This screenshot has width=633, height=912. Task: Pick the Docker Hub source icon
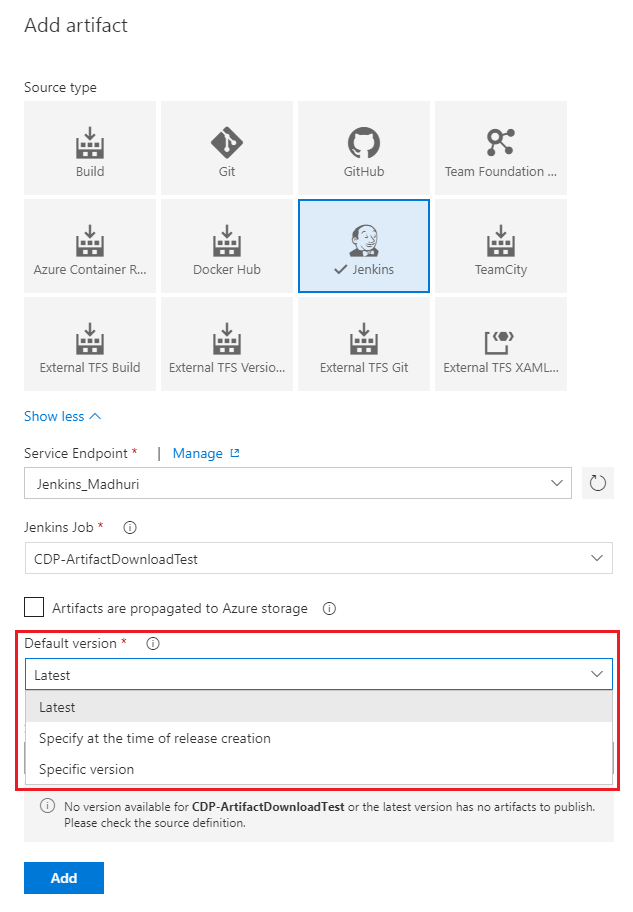226,245
